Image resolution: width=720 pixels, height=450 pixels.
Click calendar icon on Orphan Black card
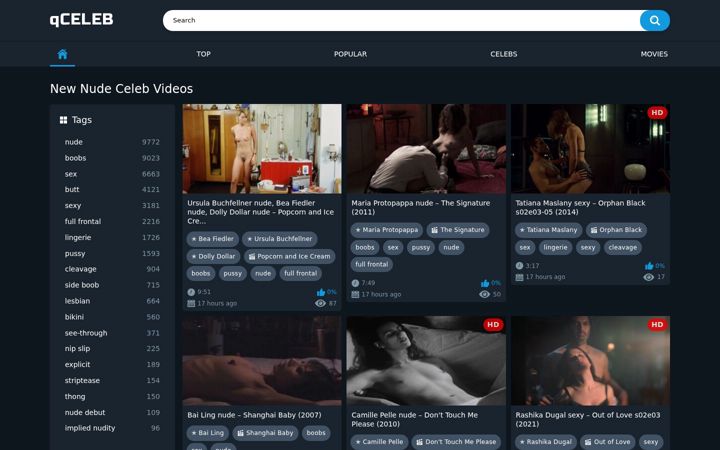point(519,277)
